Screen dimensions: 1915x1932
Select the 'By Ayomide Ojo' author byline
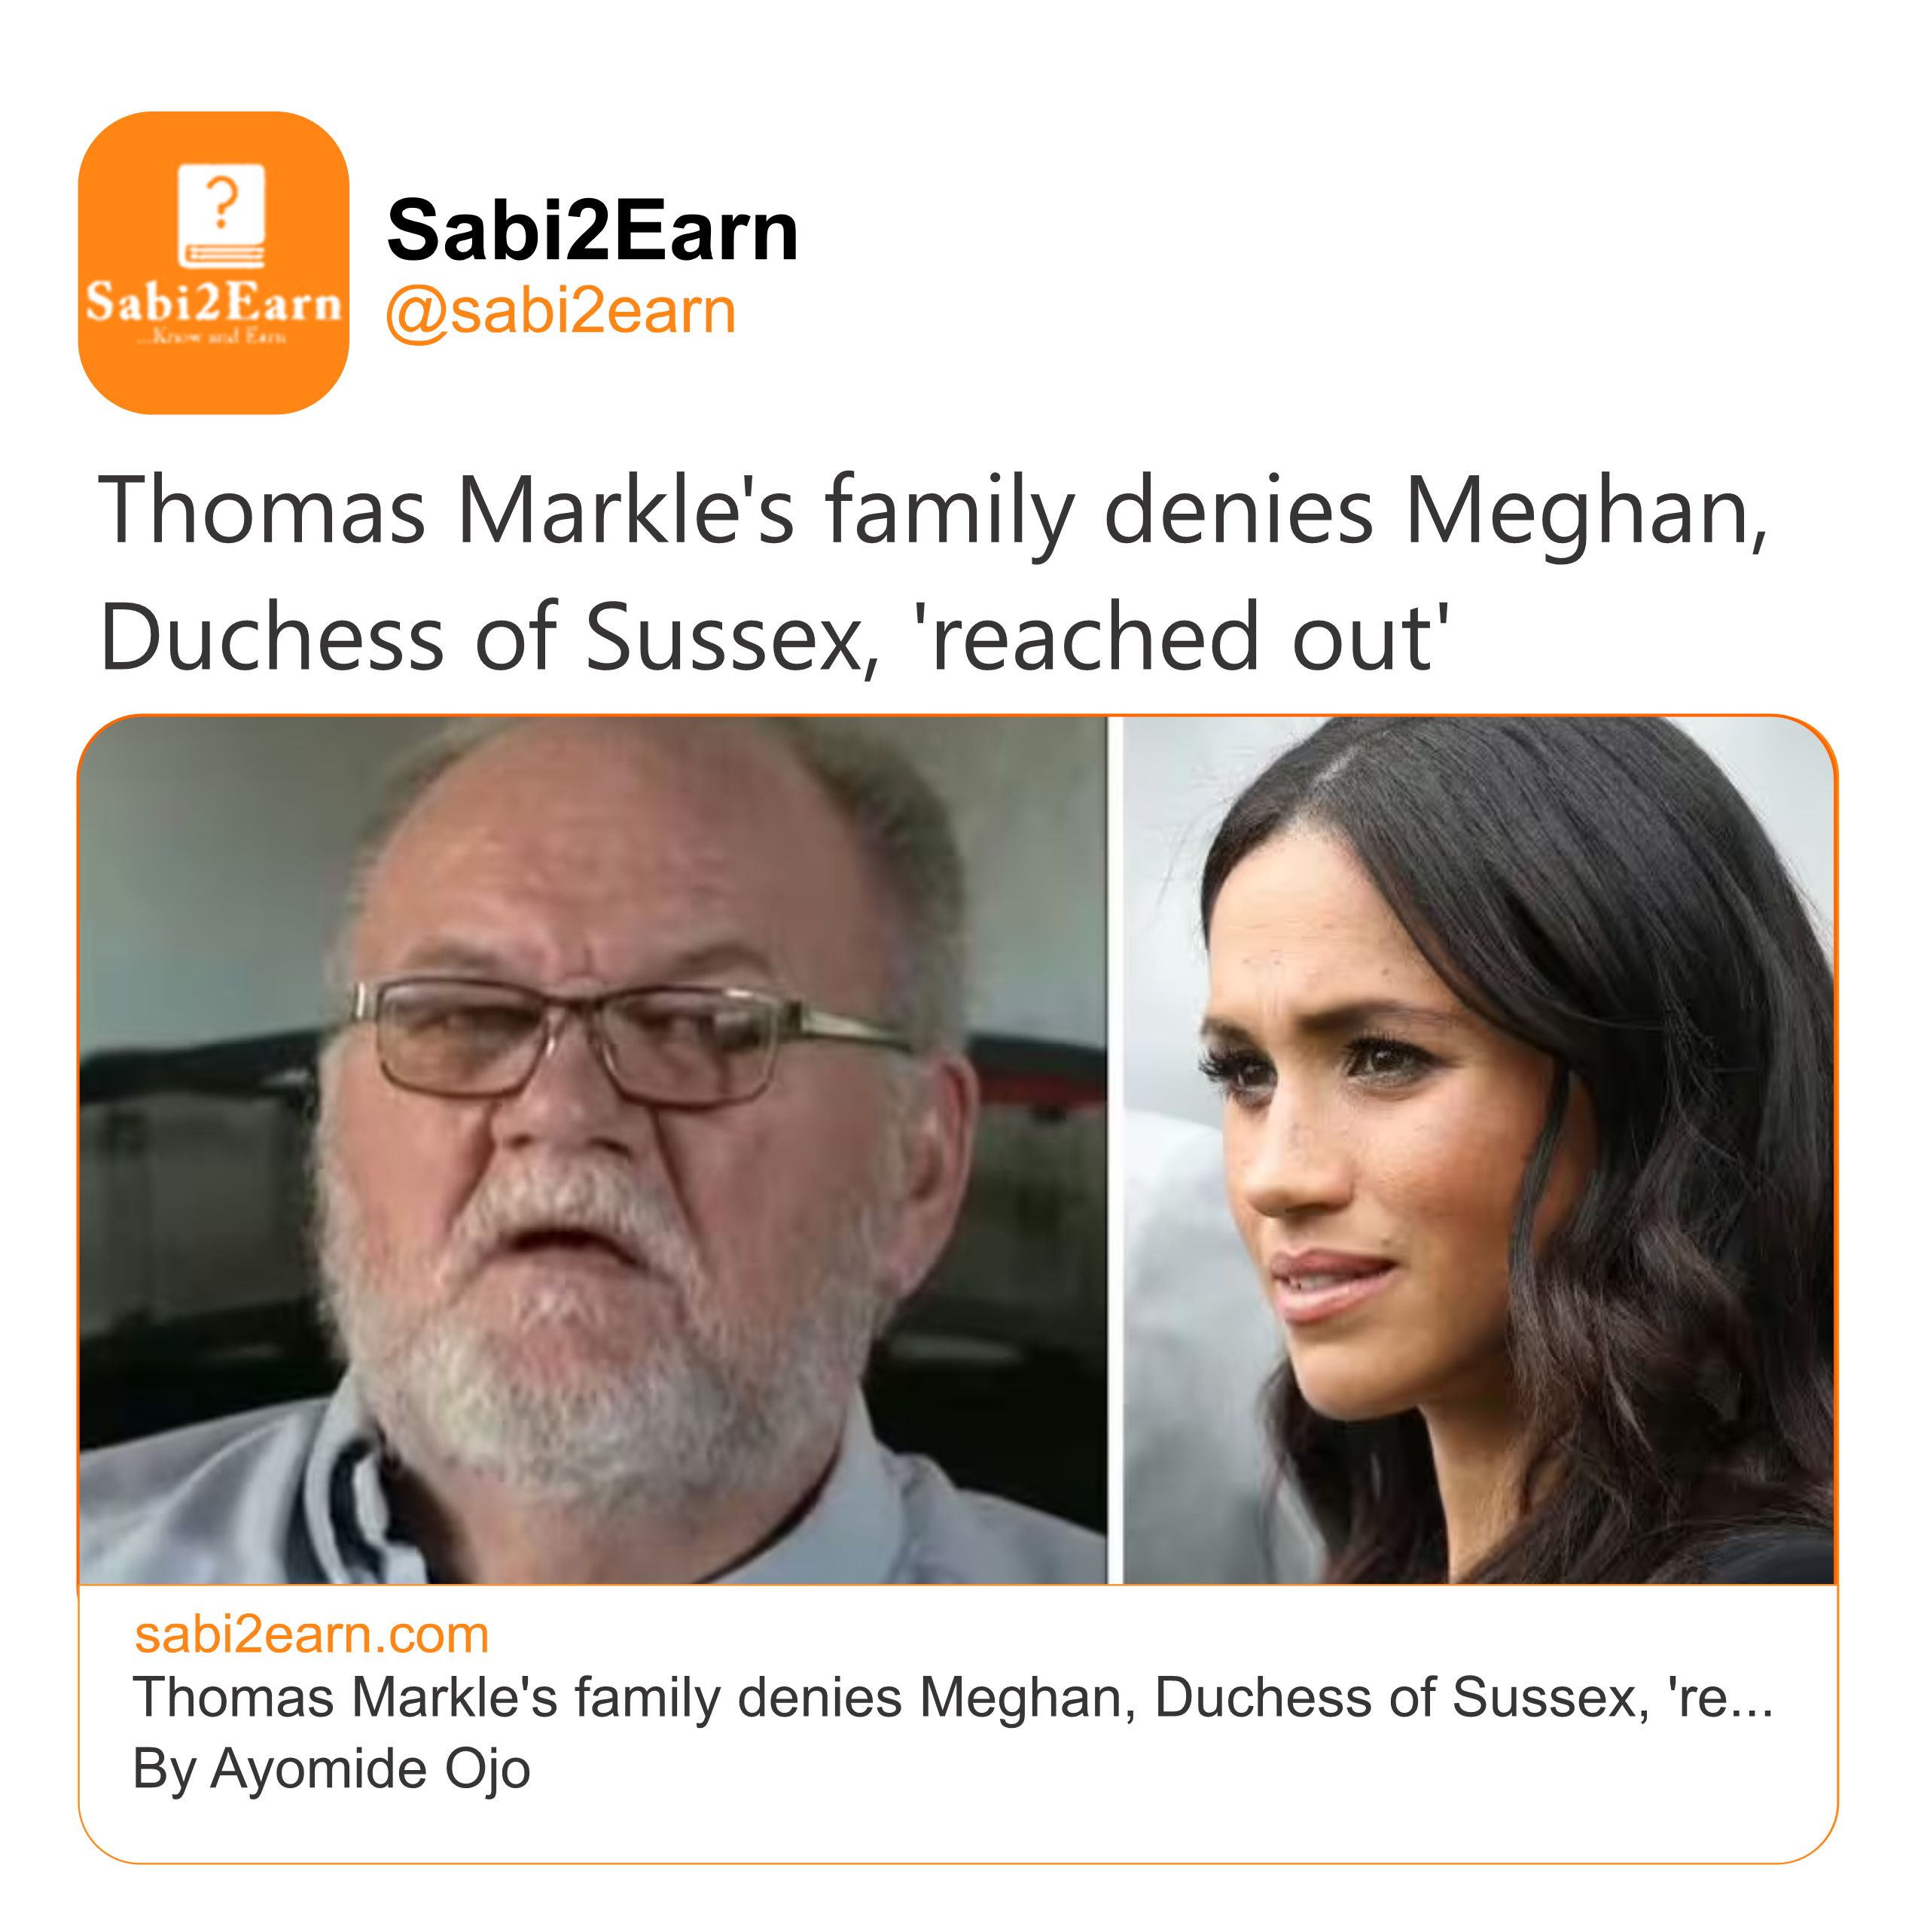[331, 1768]
